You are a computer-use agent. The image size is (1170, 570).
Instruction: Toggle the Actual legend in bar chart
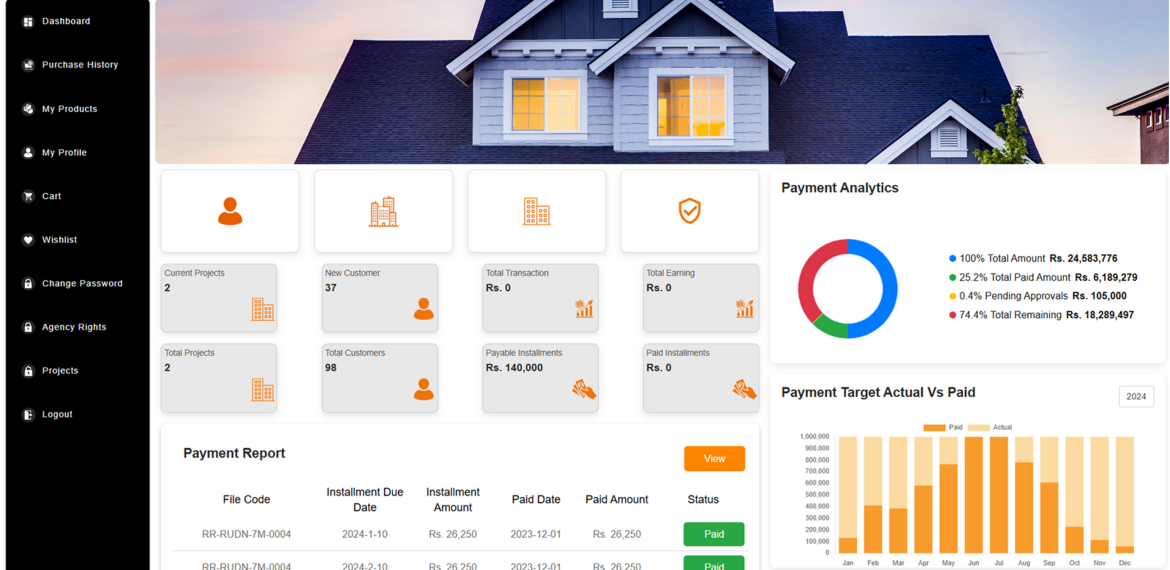click(x=990, y=428)
